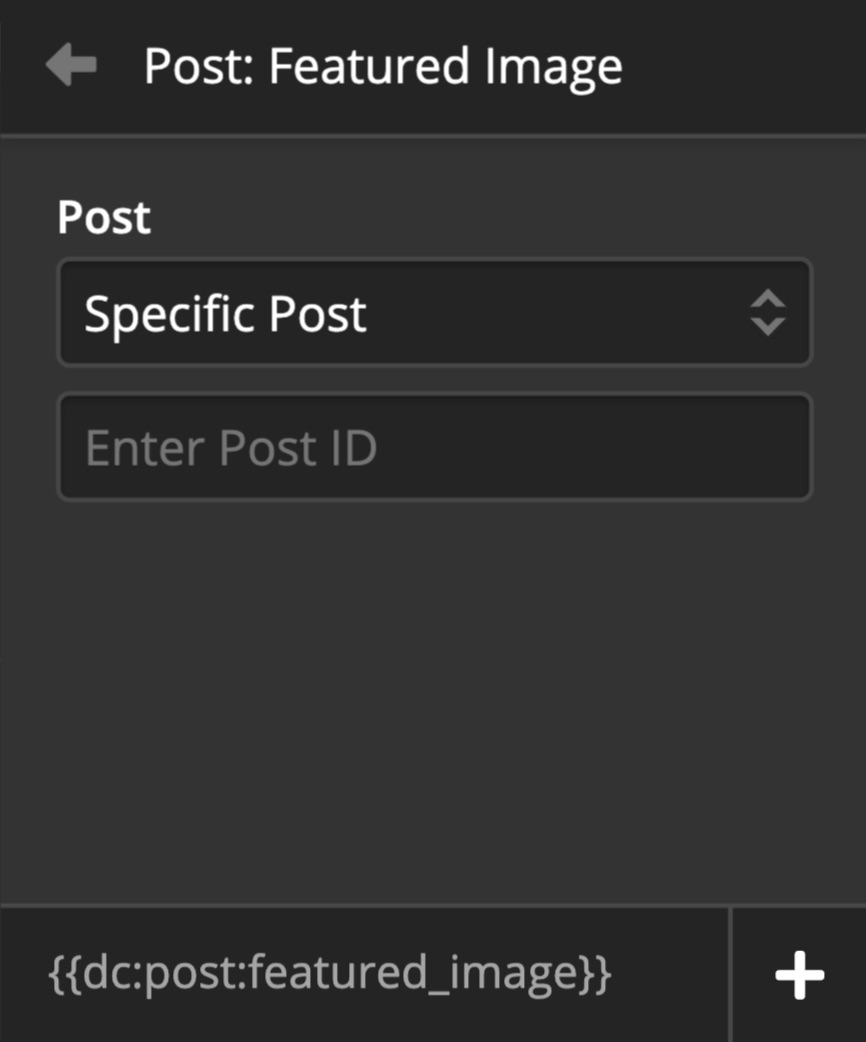The image size is (866, 1042).
Task: Click the Post field label
Action: coord(104,217)
